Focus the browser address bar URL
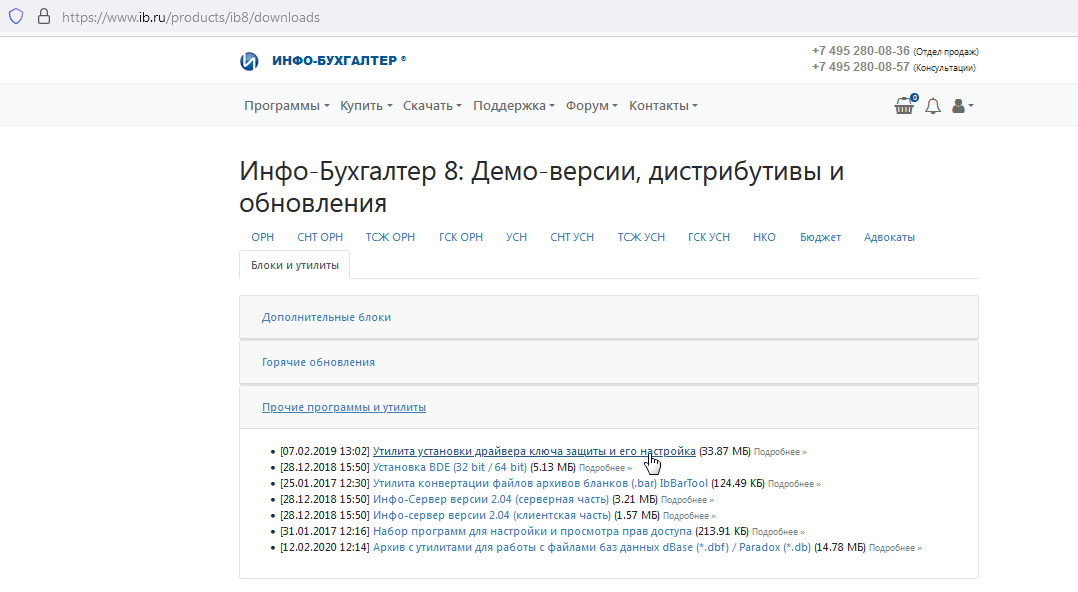Screen dimensions: 1078x592 point(190,17)
